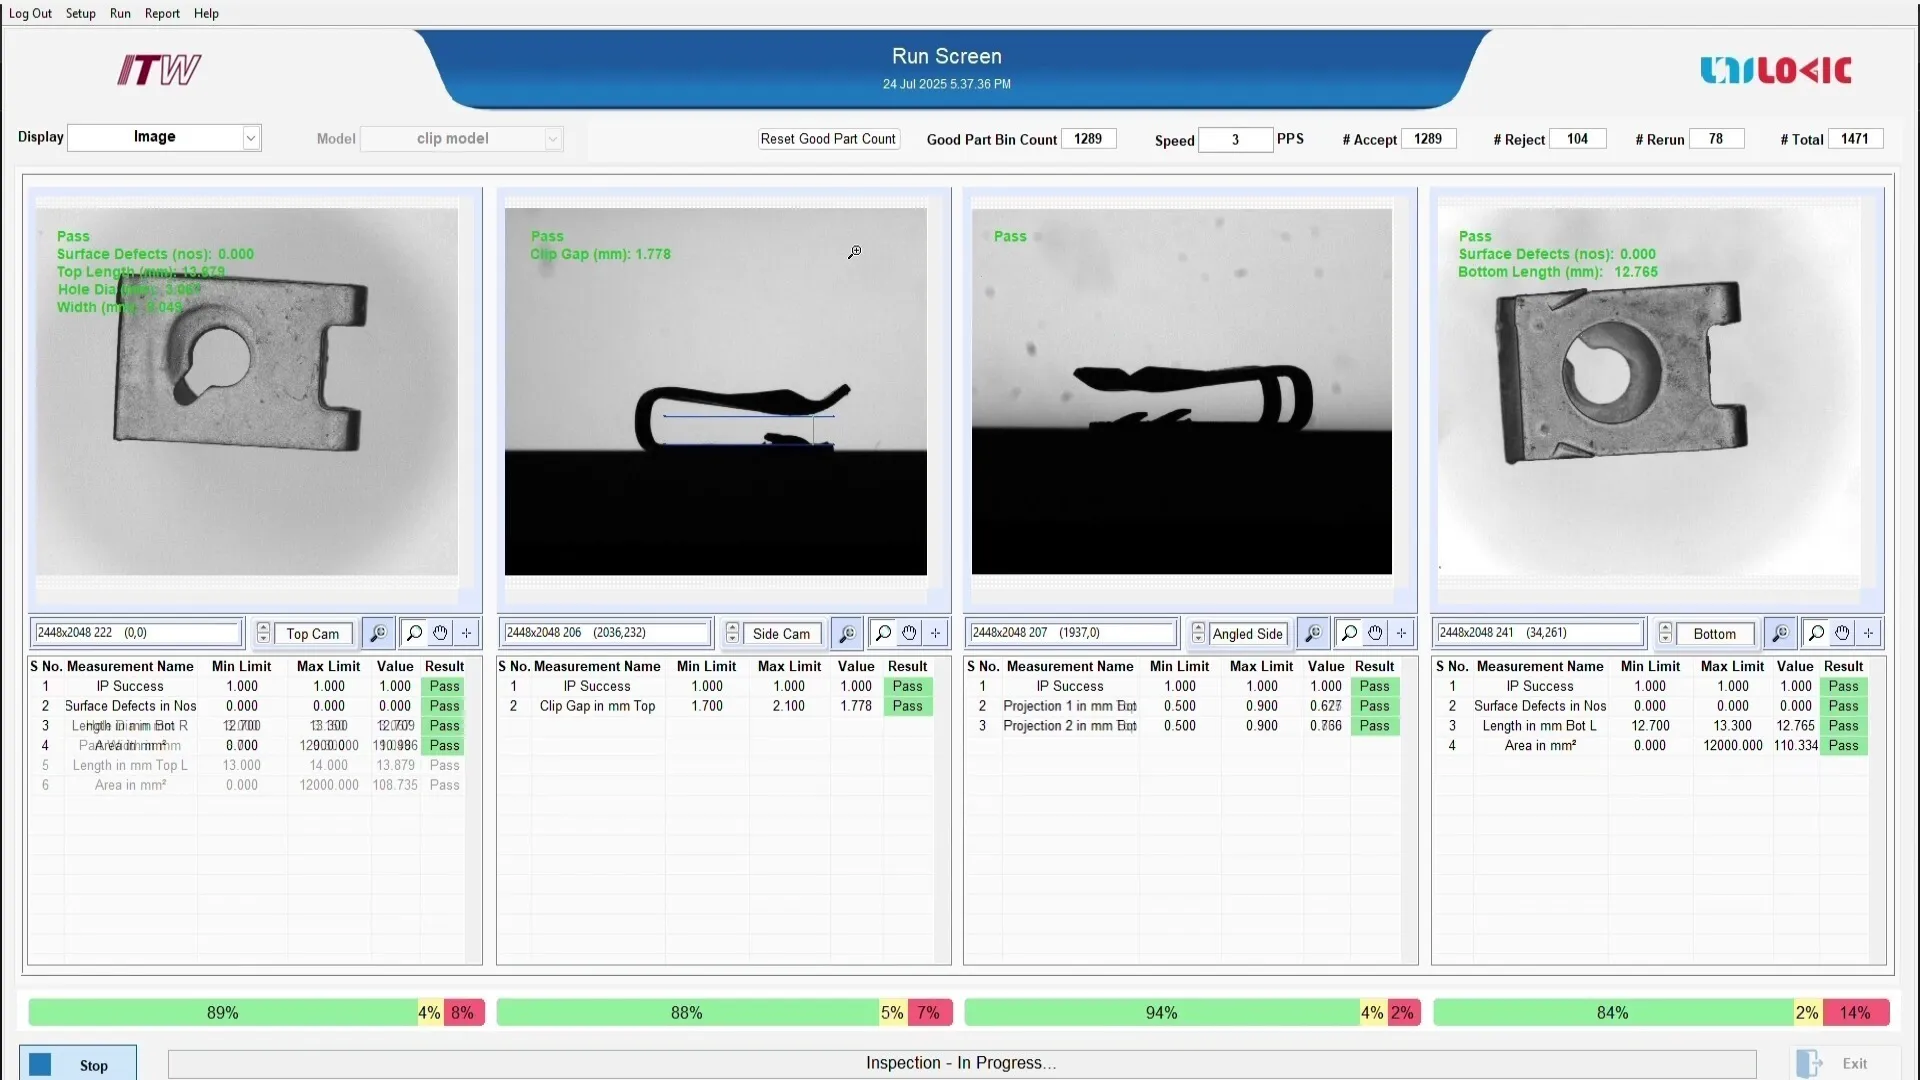Open the Report menu
1920x1080 pixels.
(162, 13)
